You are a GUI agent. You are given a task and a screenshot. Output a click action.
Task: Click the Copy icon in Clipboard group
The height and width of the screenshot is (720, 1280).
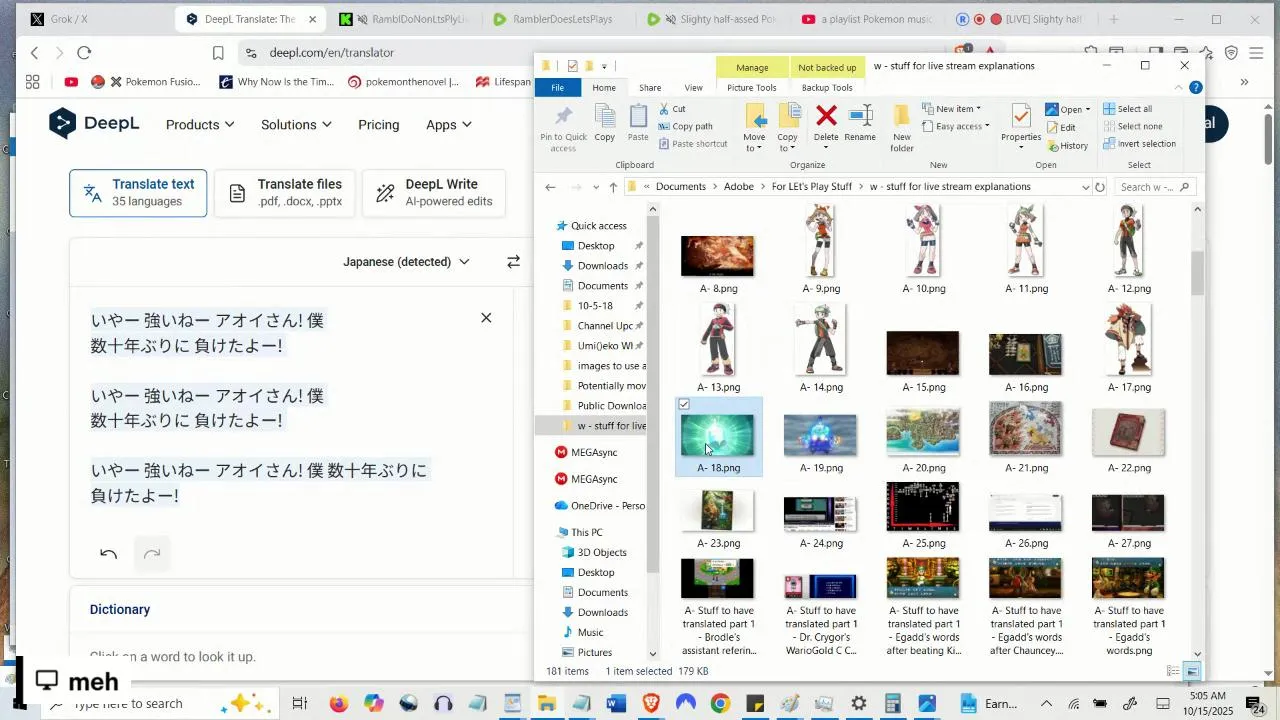[605, 116]
